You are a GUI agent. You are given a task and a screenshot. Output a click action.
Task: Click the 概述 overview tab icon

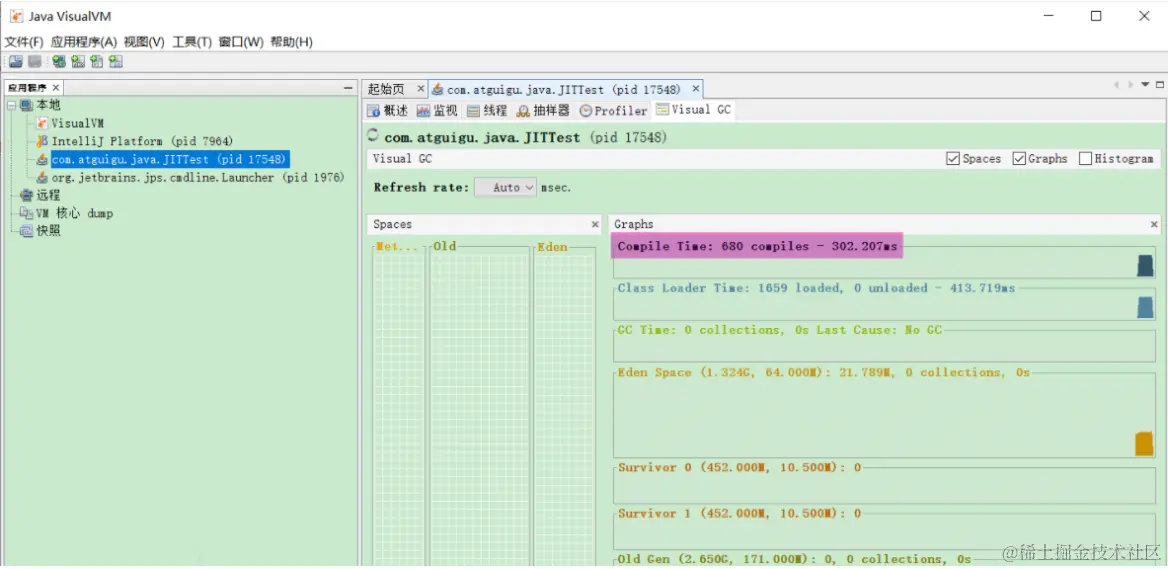pos(374,111)
